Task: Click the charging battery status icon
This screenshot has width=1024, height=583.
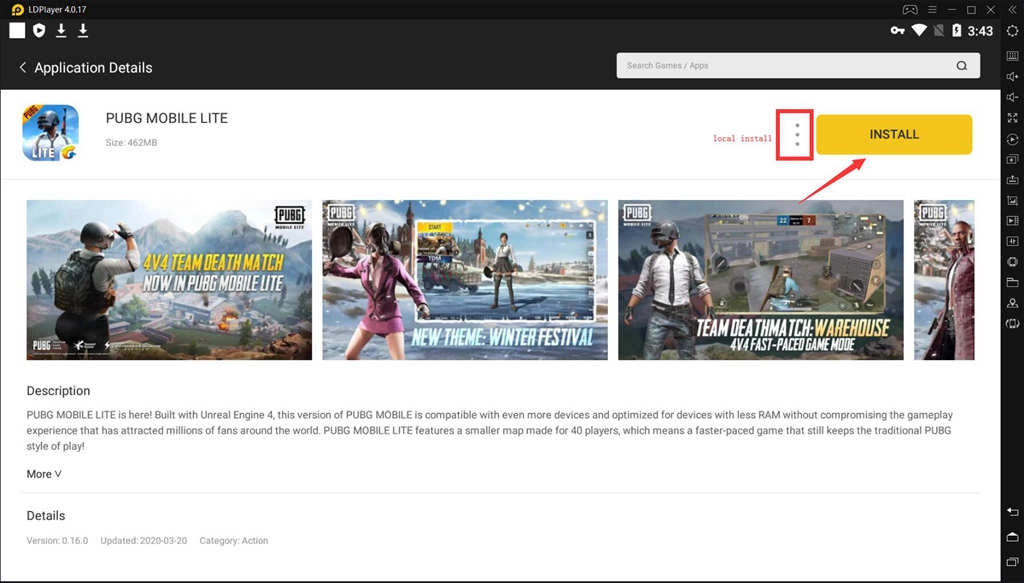Action: tap(957, 31)
